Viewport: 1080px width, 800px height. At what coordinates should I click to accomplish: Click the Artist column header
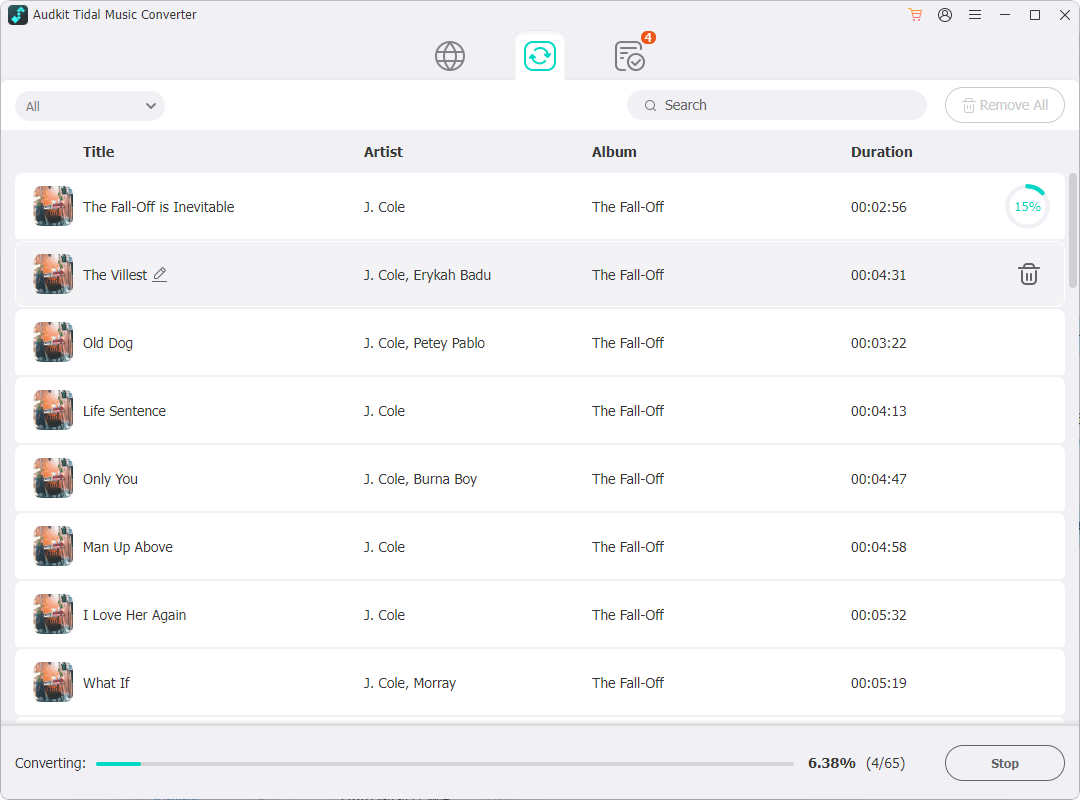click(x=383, y=152)
